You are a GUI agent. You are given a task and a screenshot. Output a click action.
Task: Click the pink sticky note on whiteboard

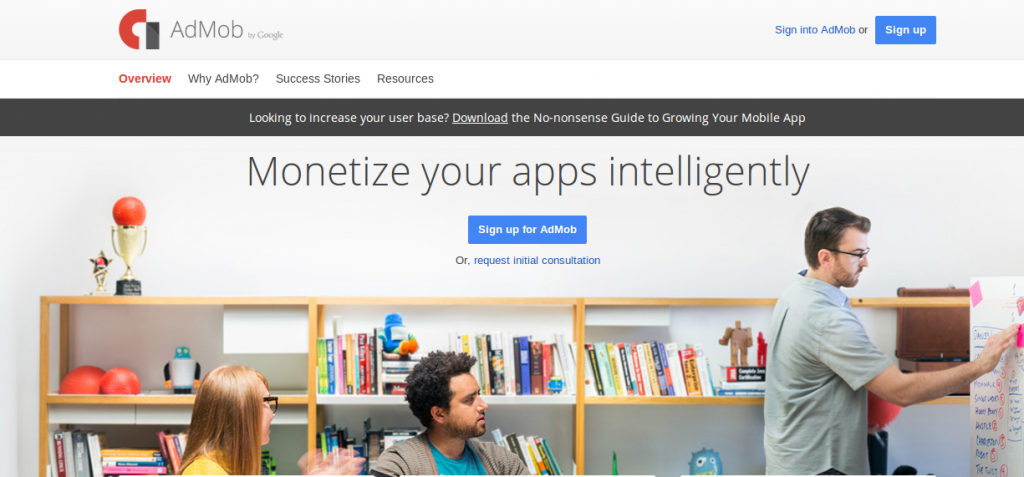click(976, 293)
